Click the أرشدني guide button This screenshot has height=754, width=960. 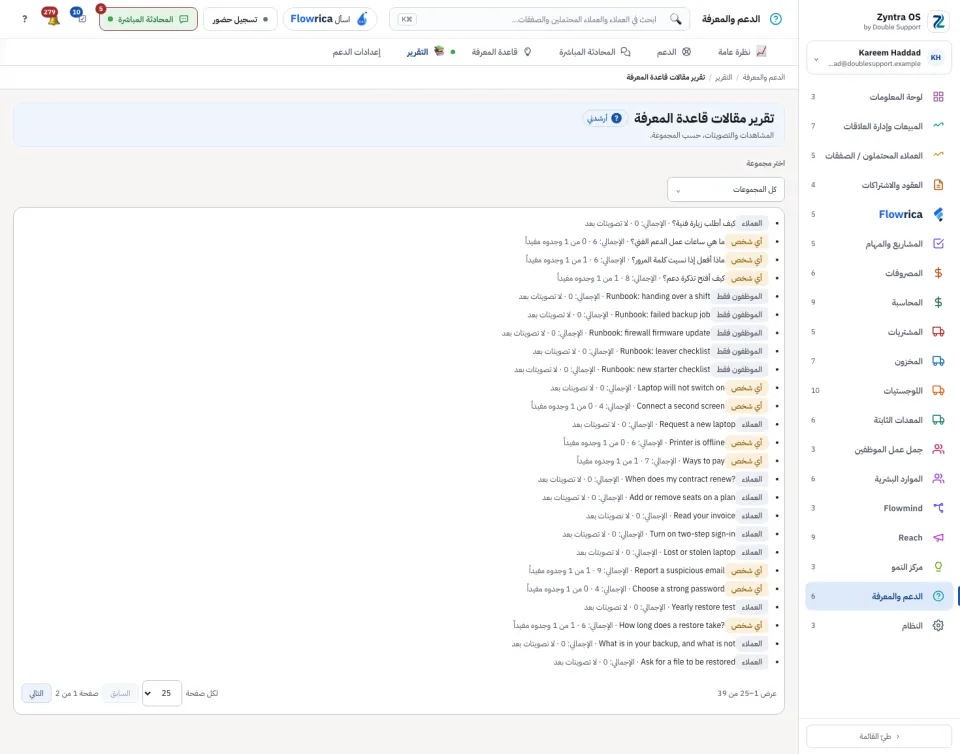tap(604, 118)
